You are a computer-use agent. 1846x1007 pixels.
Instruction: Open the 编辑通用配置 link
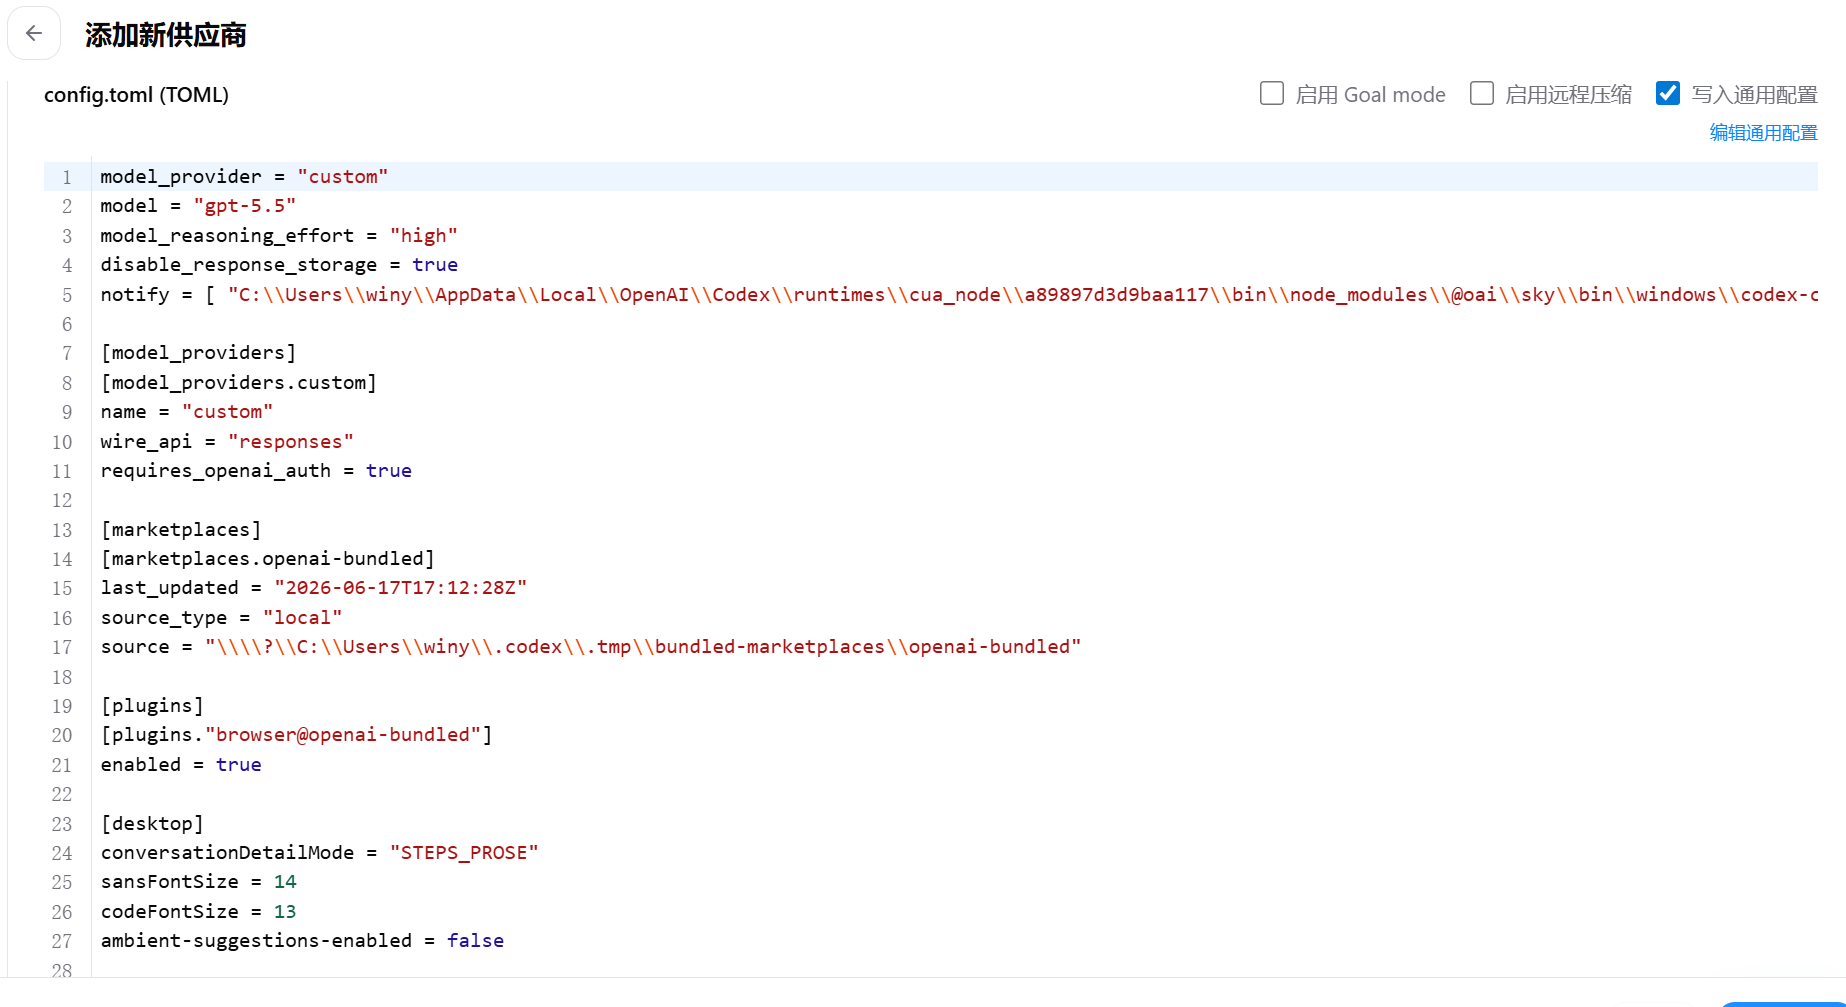[1763, 133]
